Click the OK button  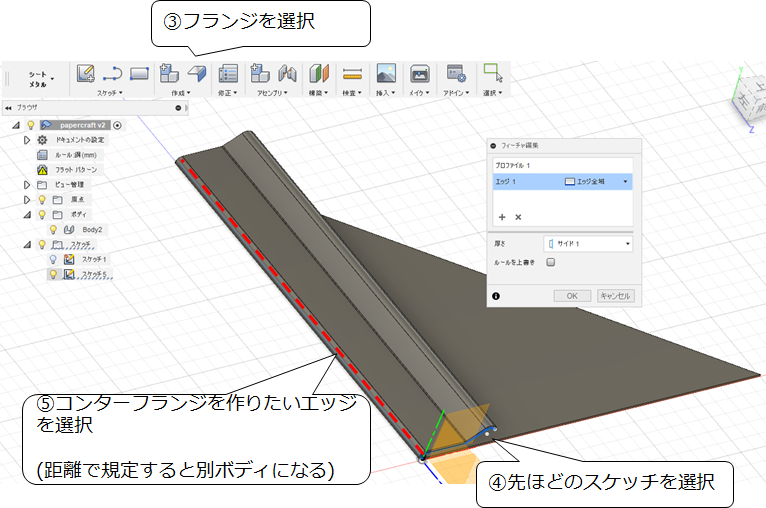click(x=572, y=296)
